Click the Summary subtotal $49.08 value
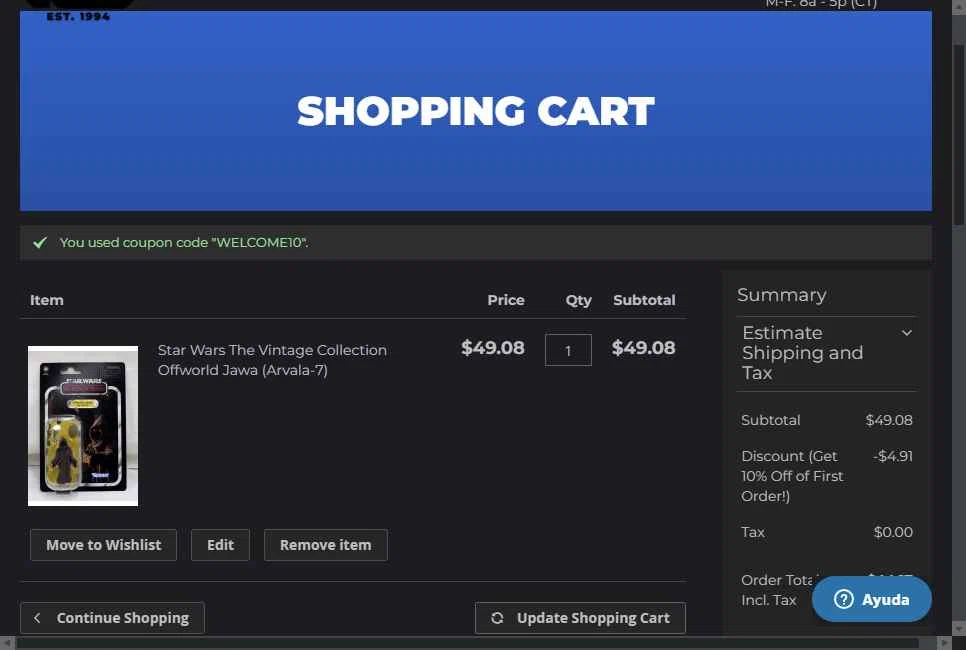Screen dimensions: 966x650 coord(889,420)
